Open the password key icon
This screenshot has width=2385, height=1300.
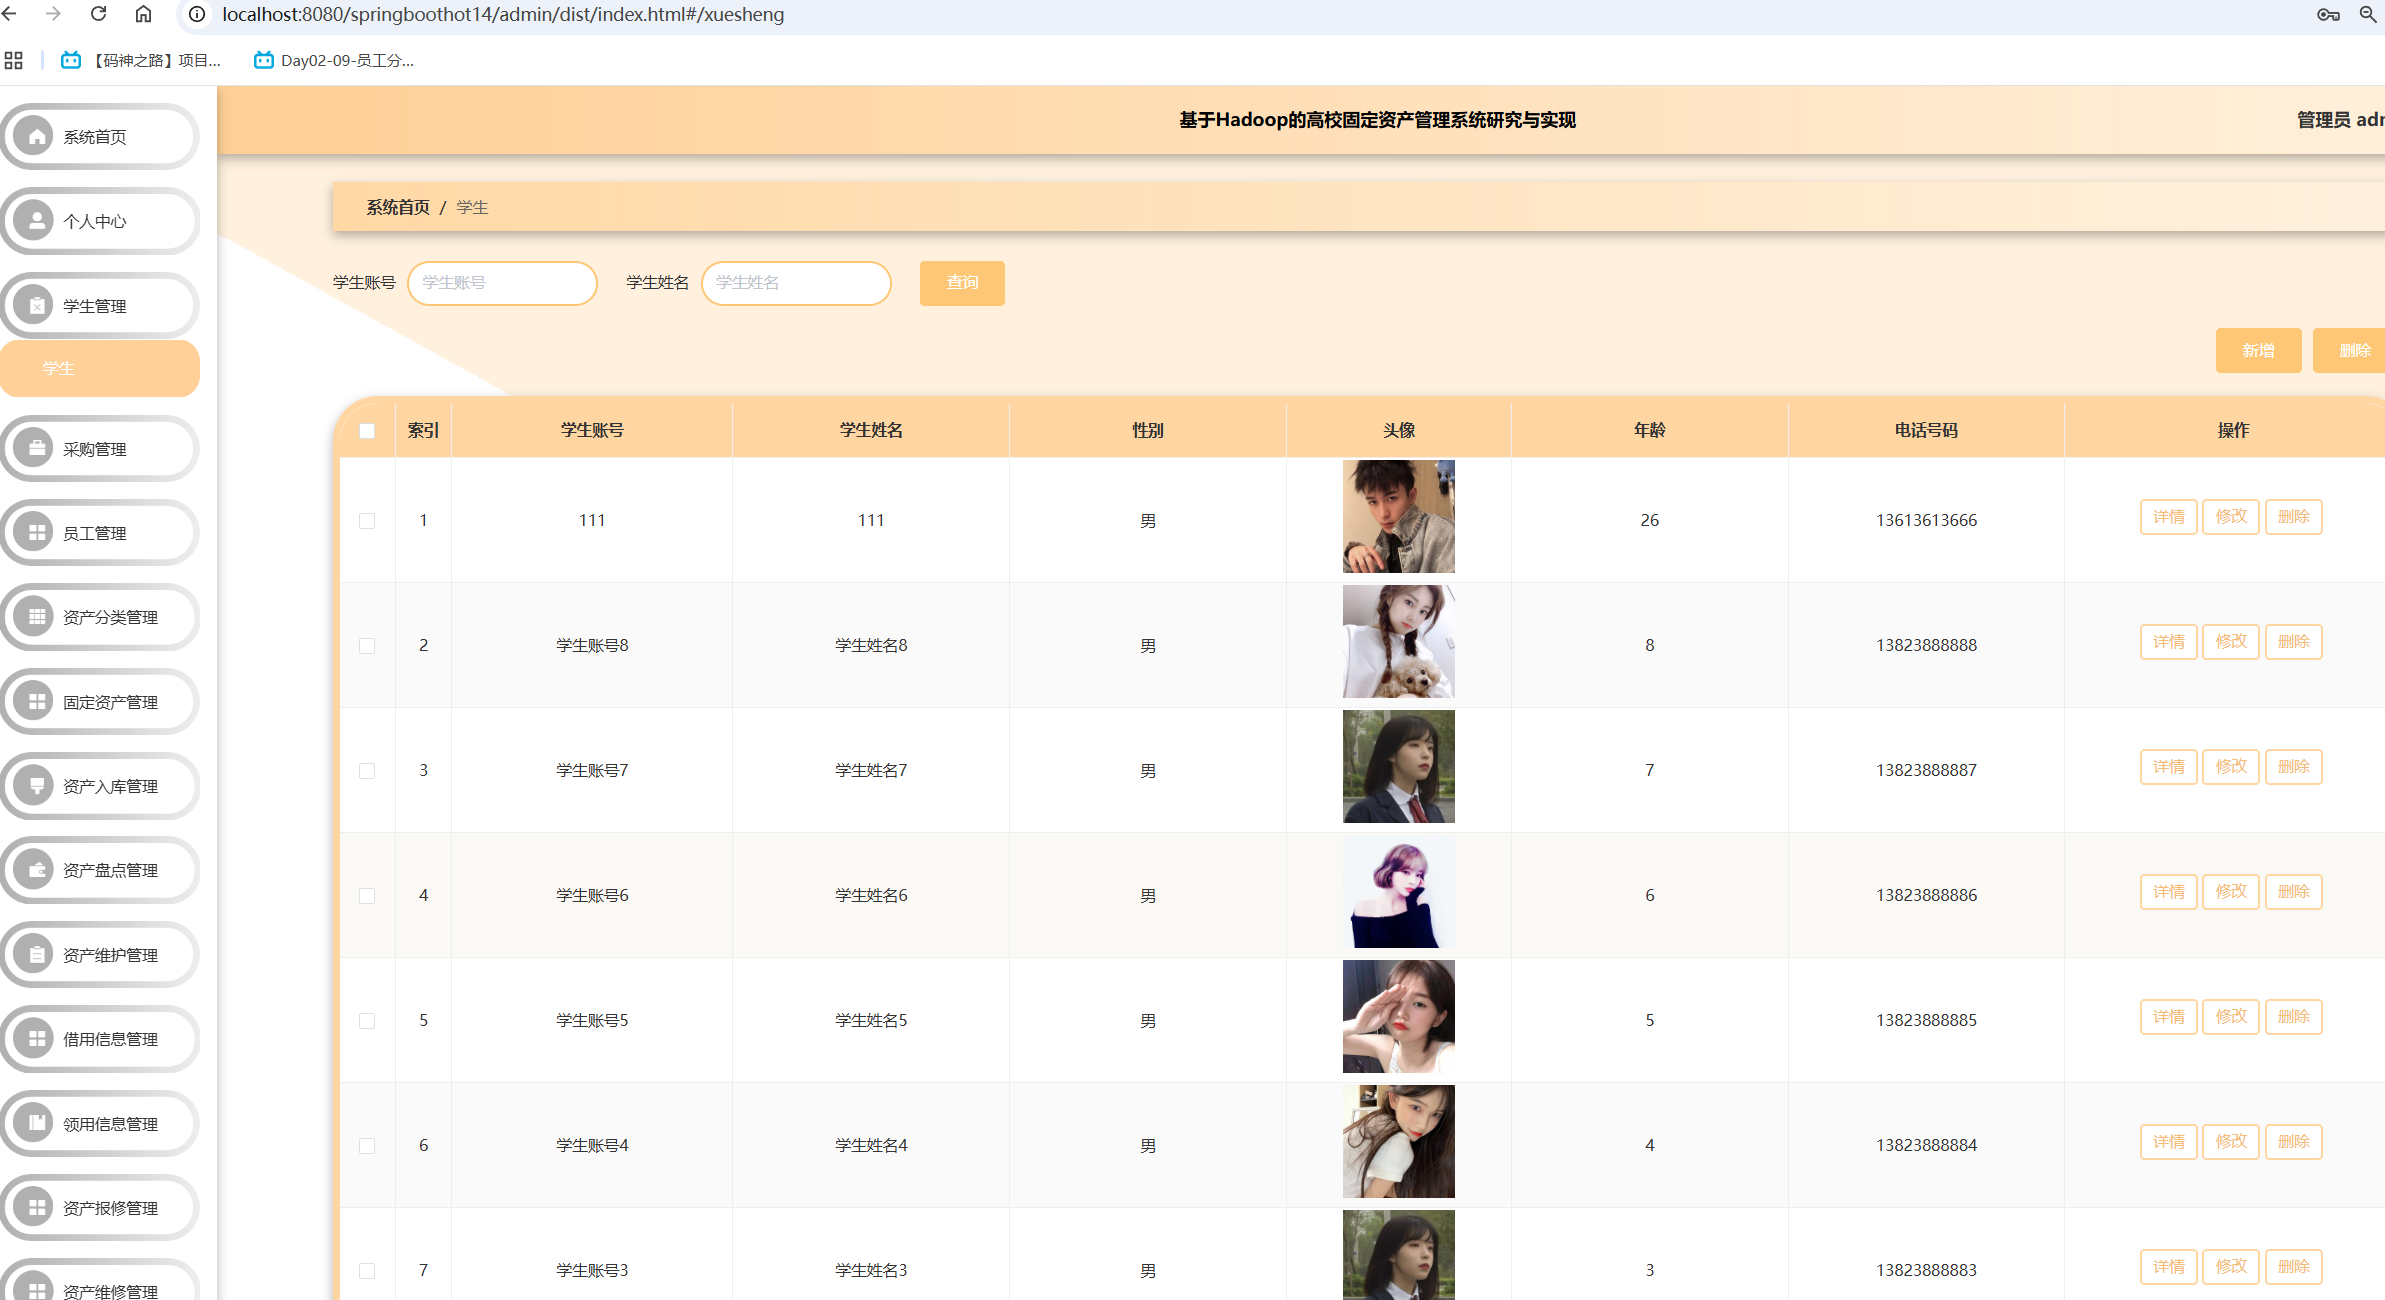2328,14
